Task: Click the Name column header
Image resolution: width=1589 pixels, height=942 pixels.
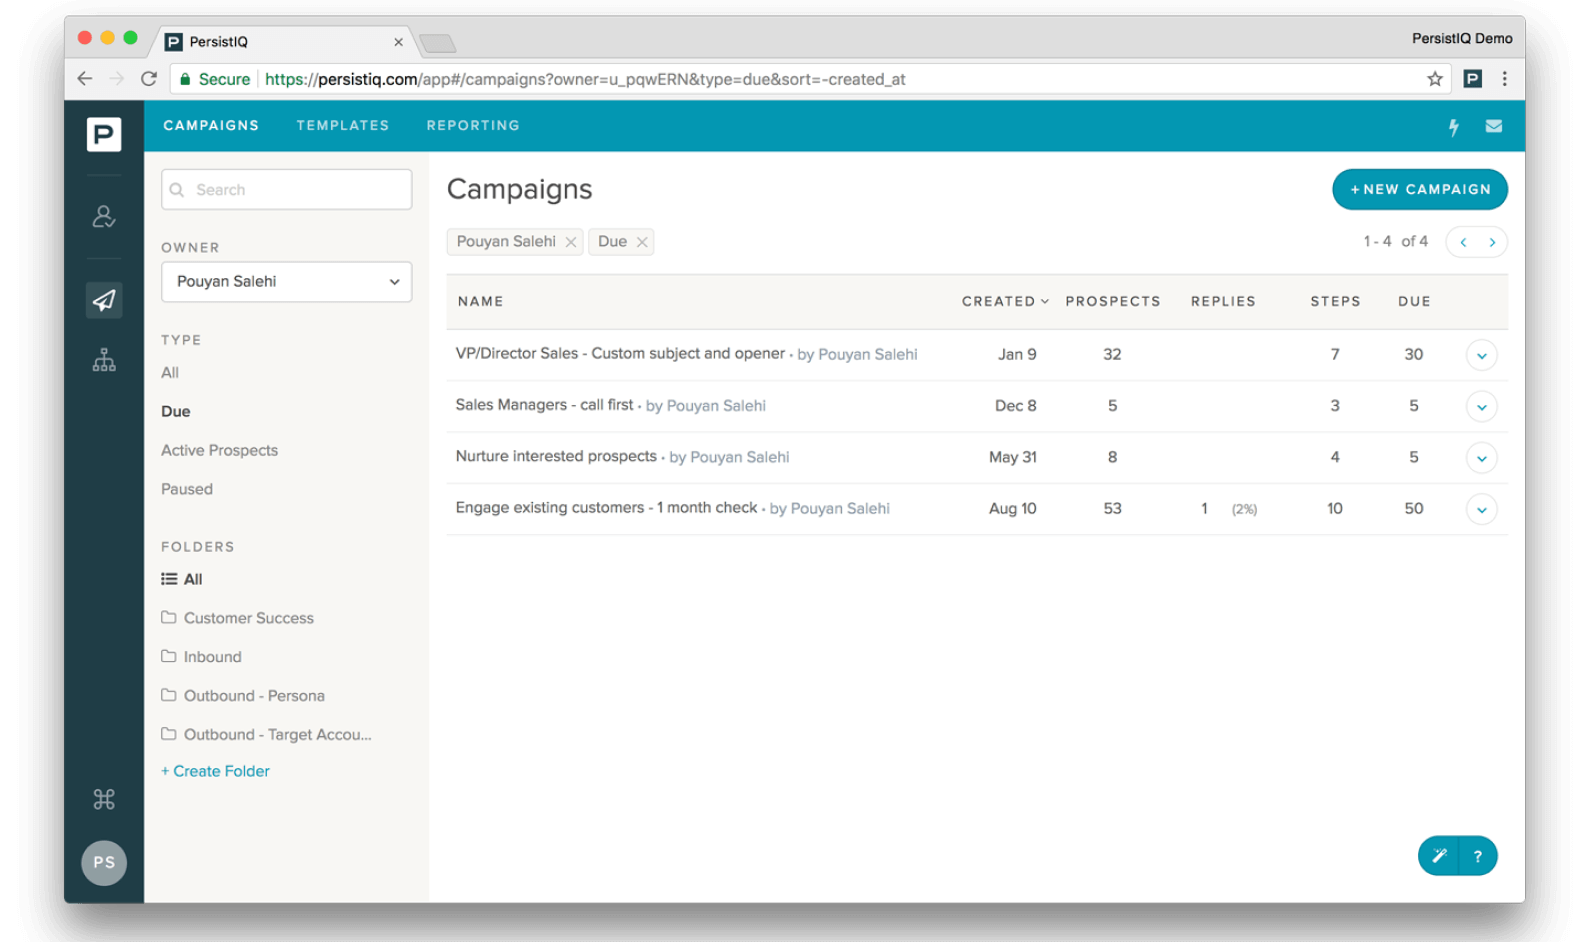Action: tap(480, 301)
